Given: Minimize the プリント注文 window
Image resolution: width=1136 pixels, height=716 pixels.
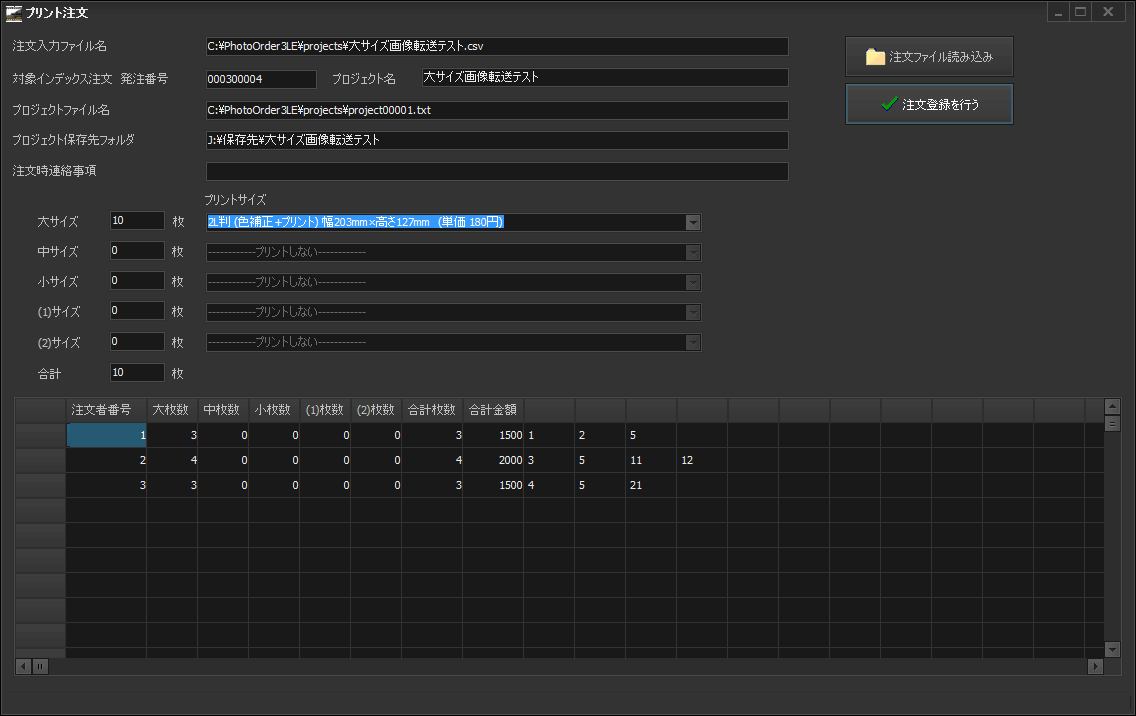Looking at the screenshot, I should tap(1058, 12).
